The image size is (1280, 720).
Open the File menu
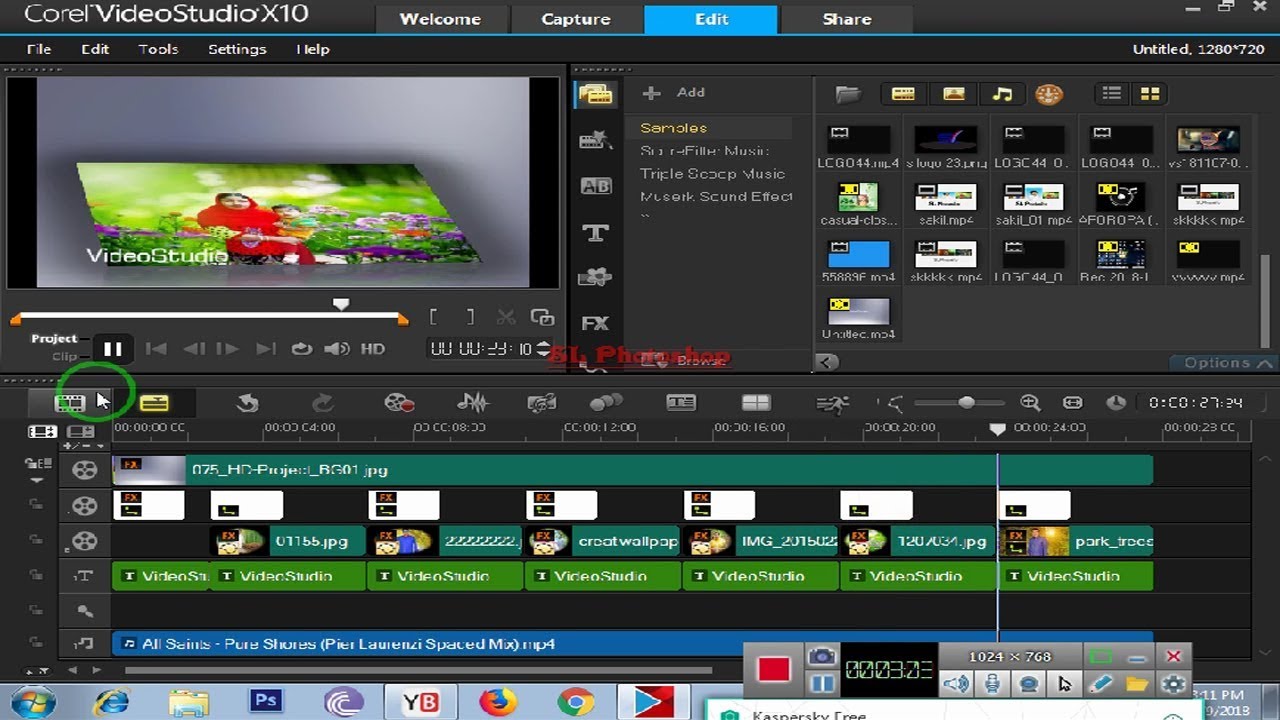pyautogui.click(x=39, y=49)
